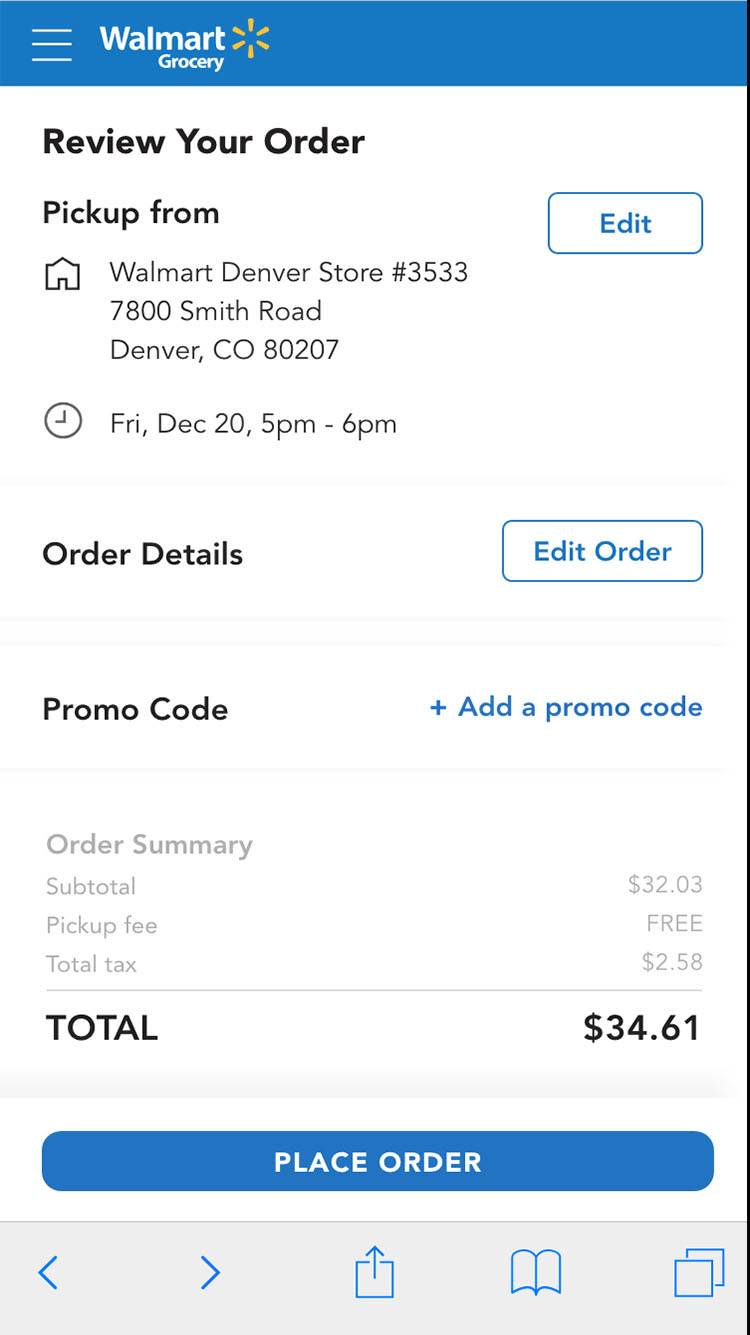Tap the $34.61 total amount
Viewport: 750px width, 1335px height.
642,1028
